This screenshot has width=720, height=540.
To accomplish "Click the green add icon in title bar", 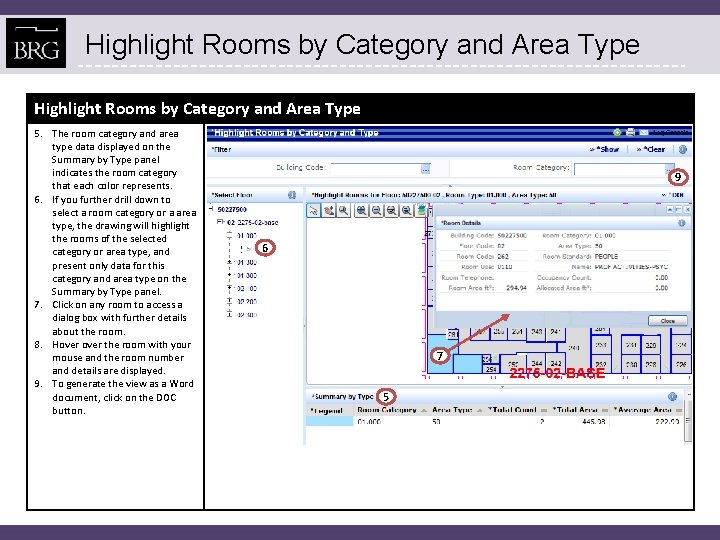I will click(617, 132).
